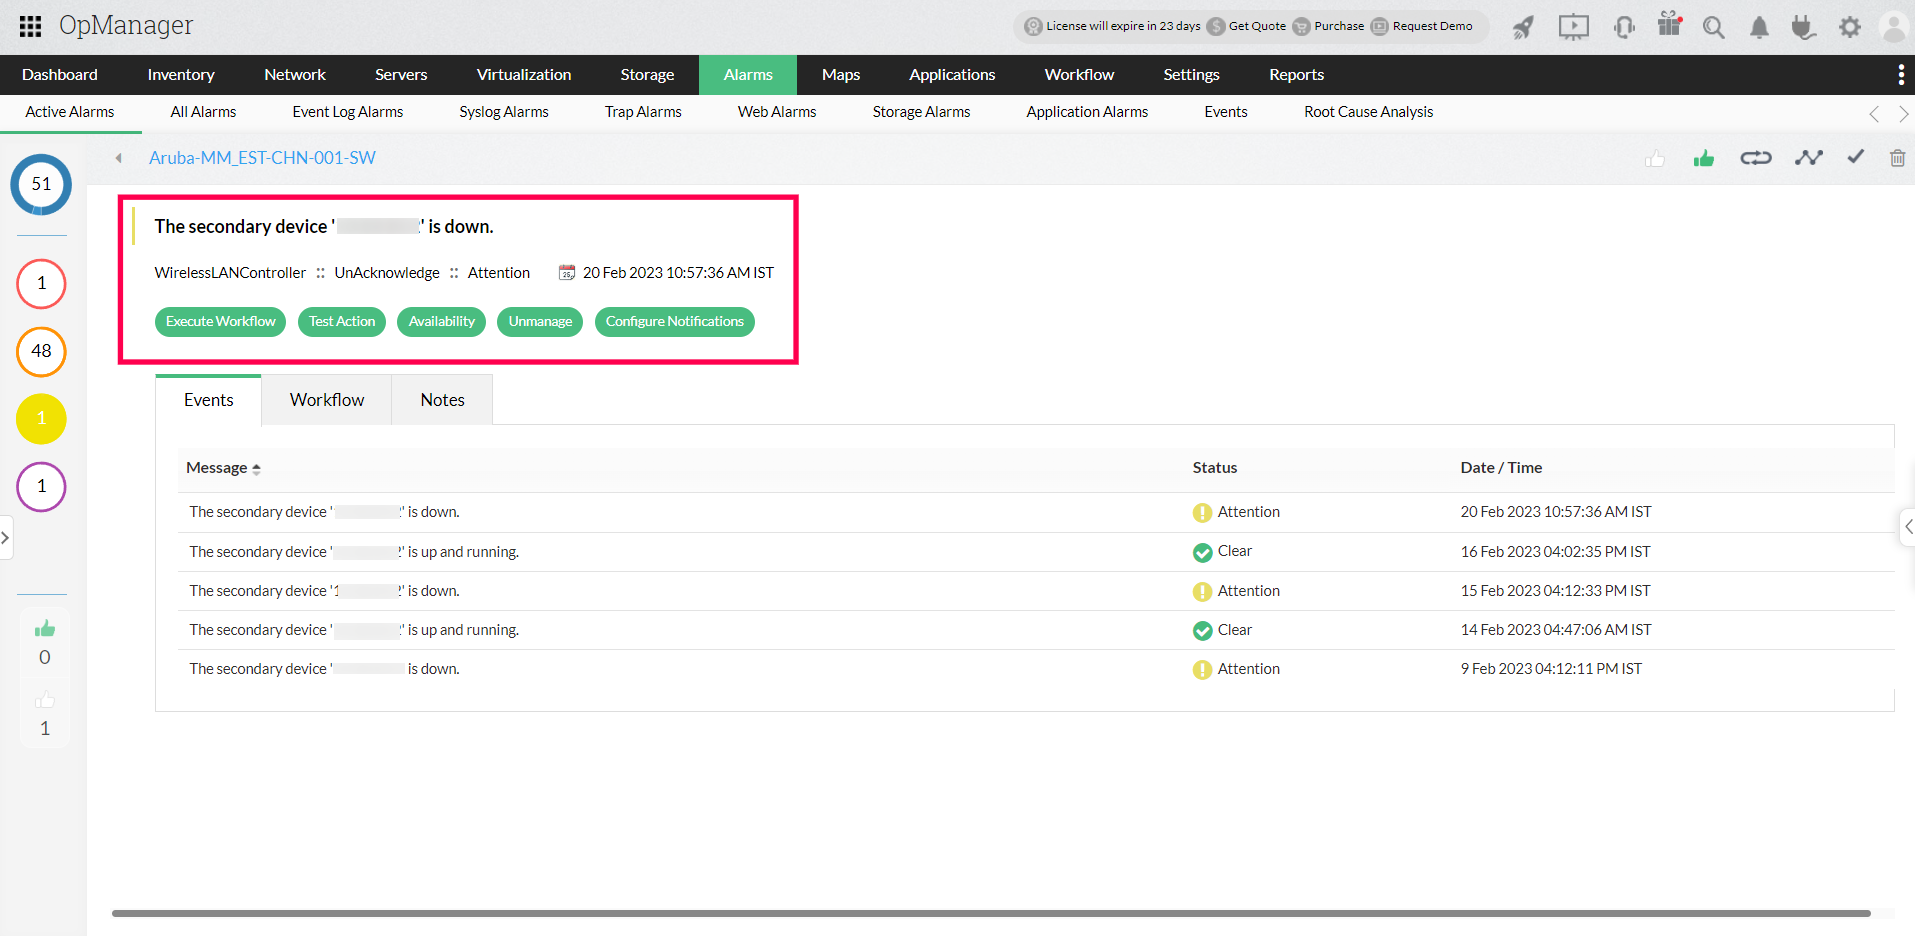Delete the alarm using the trash icon
Viewport: 1915px width, 936px height.
(1897, 157)
